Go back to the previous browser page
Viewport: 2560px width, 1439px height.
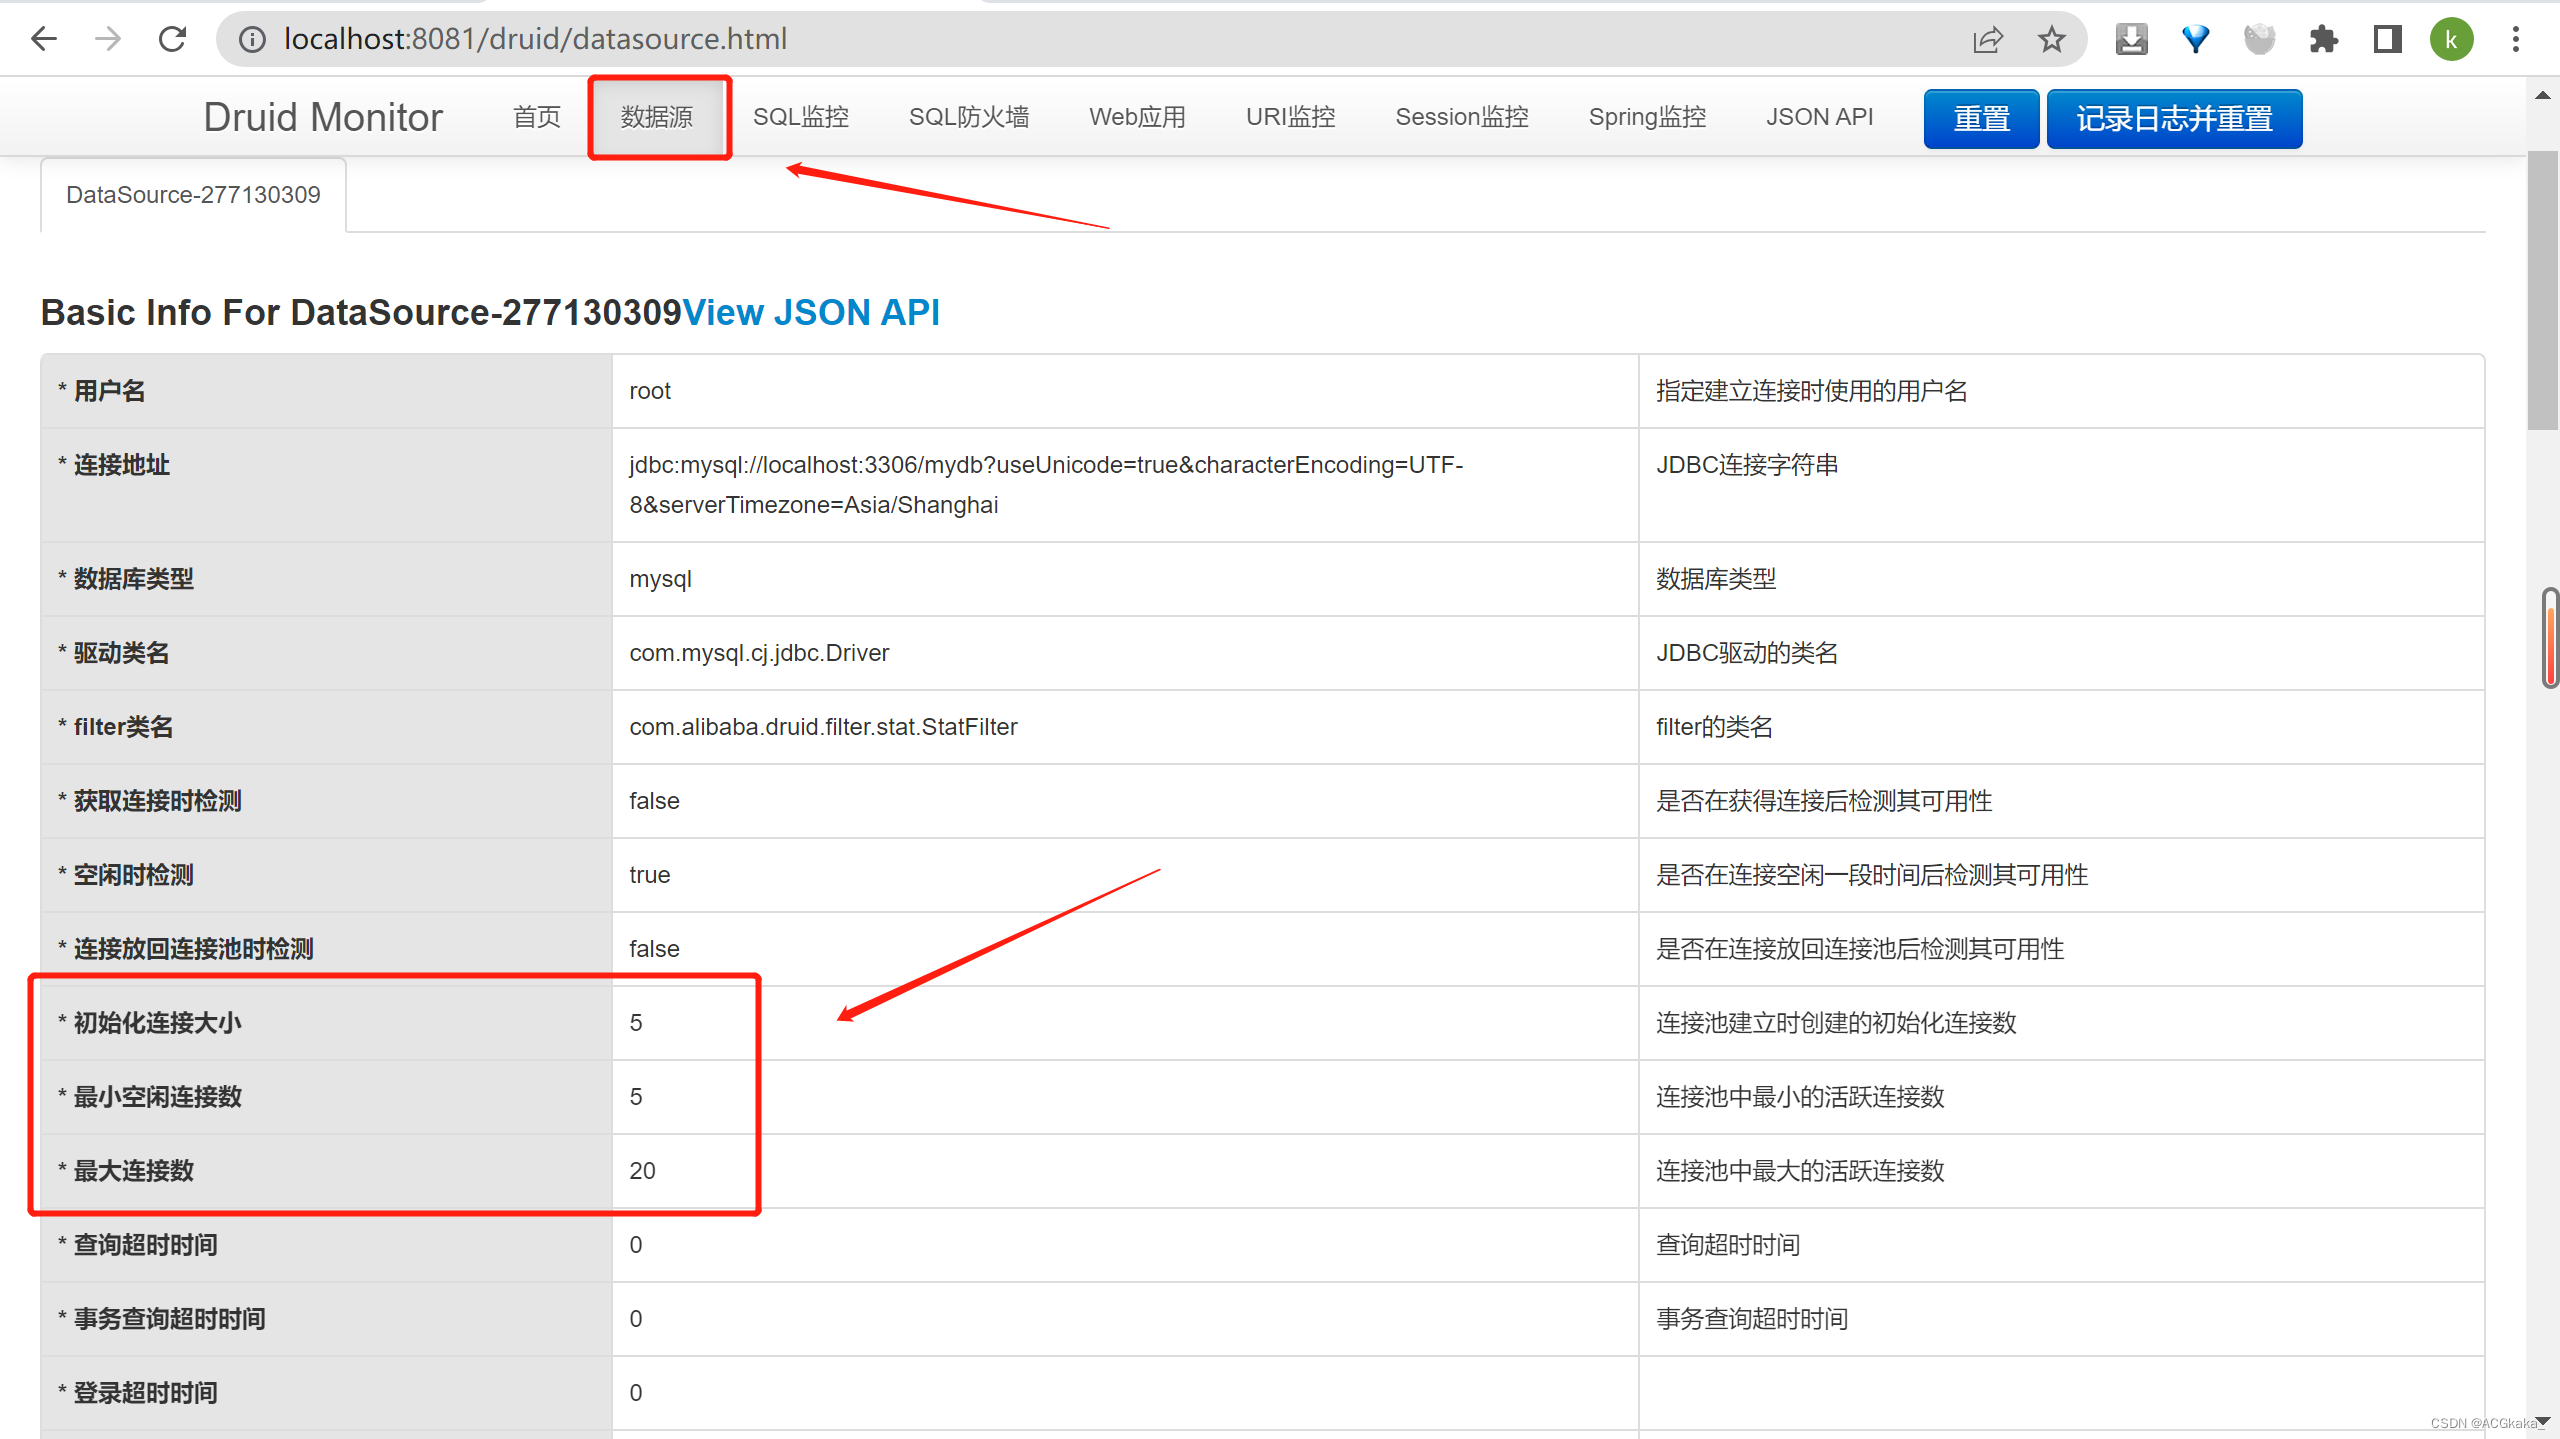click(44, 39)
